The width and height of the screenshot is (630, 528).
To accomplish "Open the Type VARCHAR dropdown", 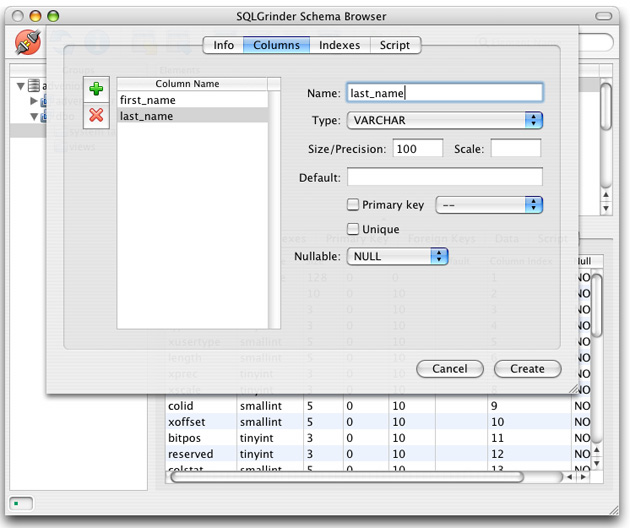I will click(445, 120).
